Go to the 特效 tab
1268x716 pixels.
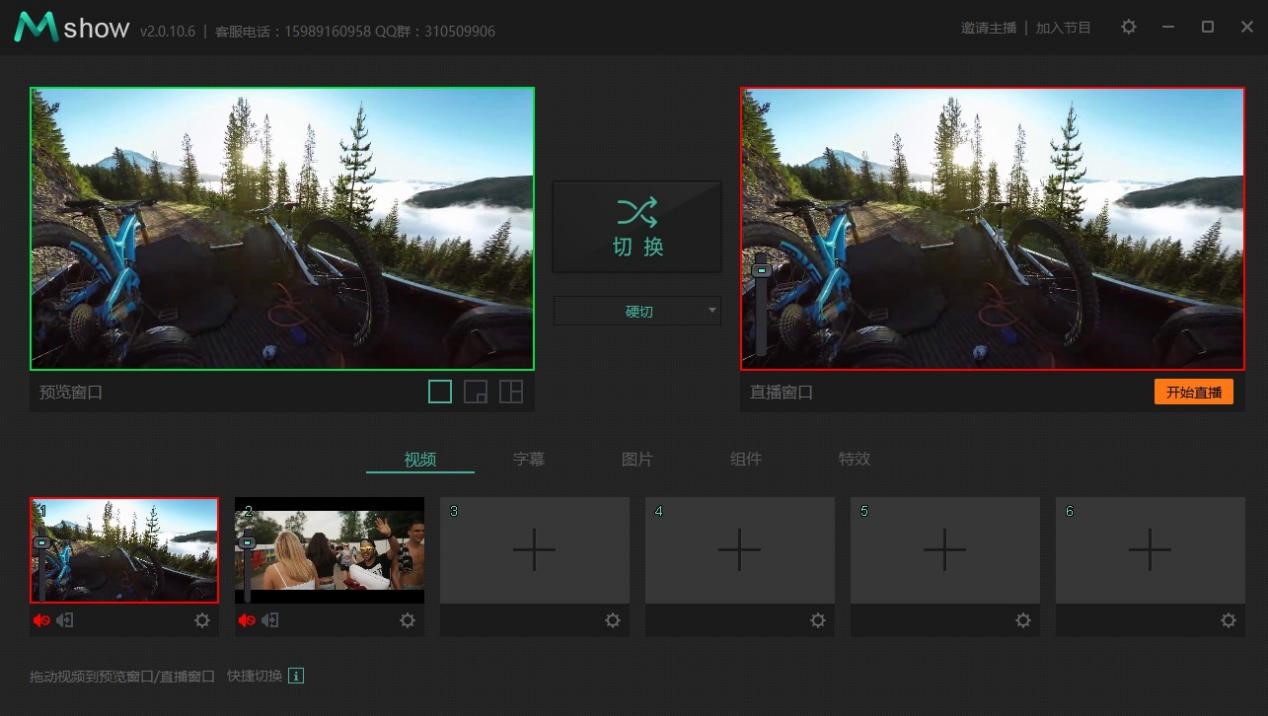[x=854, y=459]
